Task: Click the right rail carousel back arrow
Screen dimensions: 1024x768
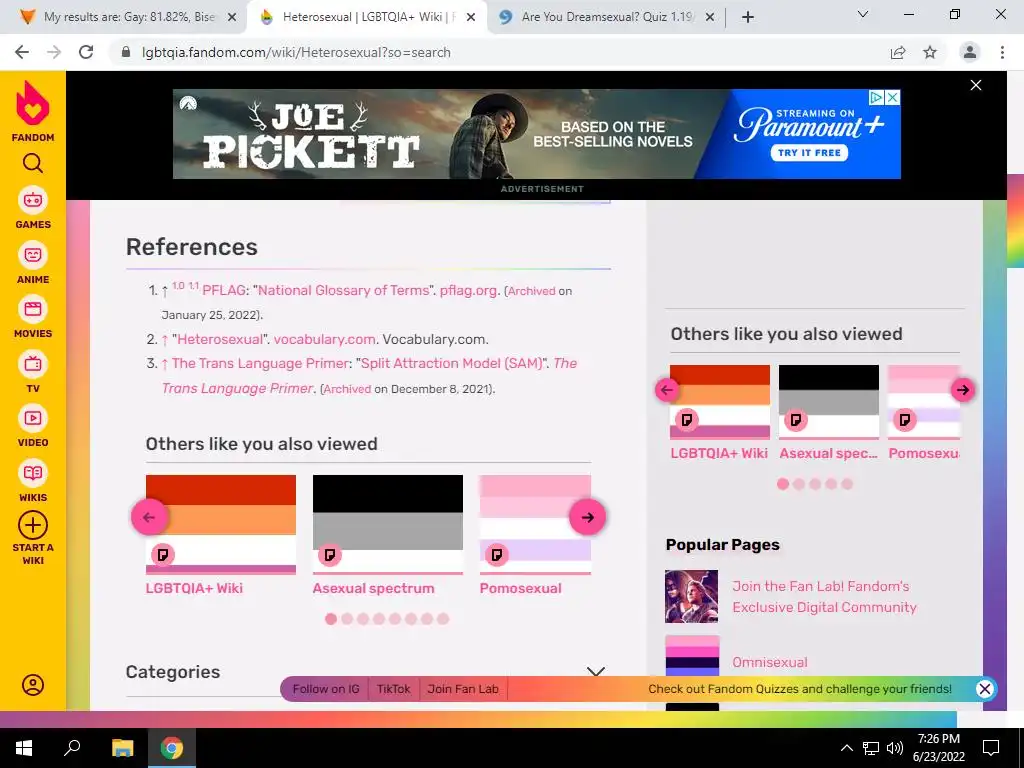Action: 666,390
